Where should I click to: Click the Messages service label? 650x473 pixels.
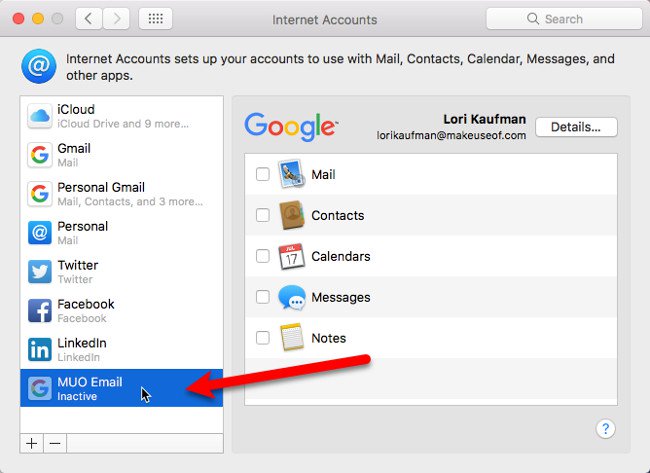[x=341, y=298]
